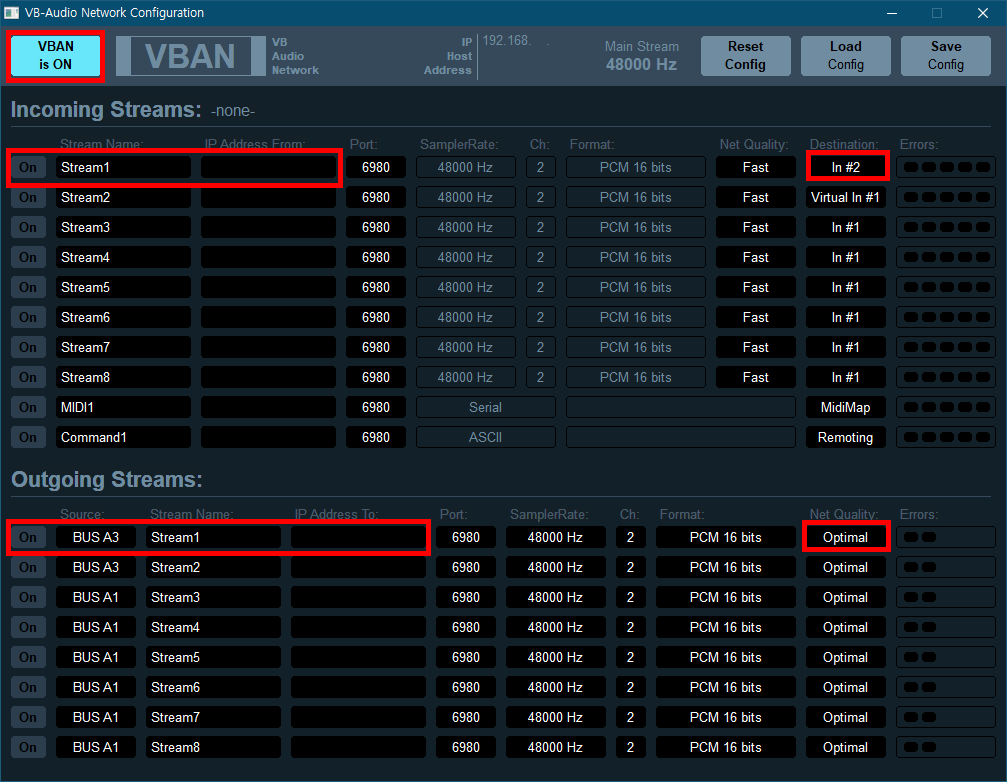
Task: Click incoming Stream1 error indicator LEDs
Action: [946, 168]
